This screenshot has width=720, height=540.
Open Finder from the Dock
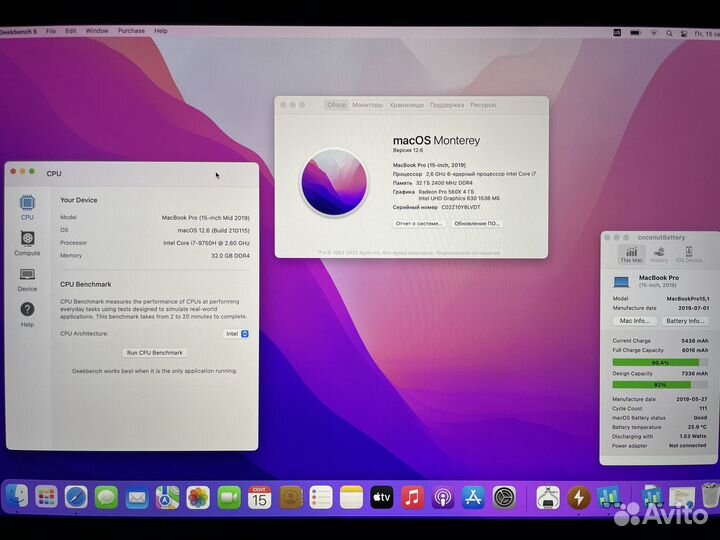point(17,497)
